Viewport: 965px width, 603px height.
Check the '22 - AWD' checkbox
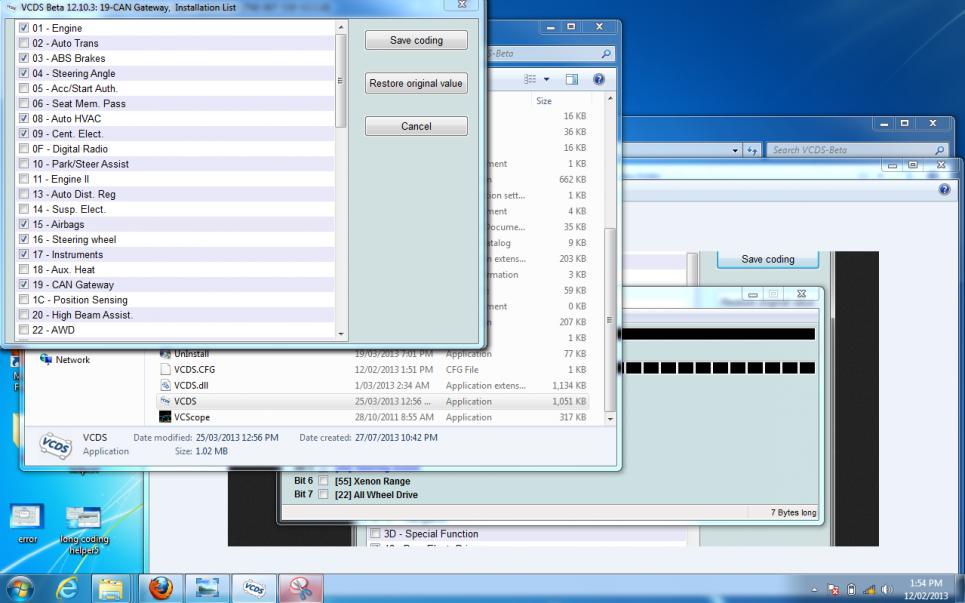[x=24, y=330]
